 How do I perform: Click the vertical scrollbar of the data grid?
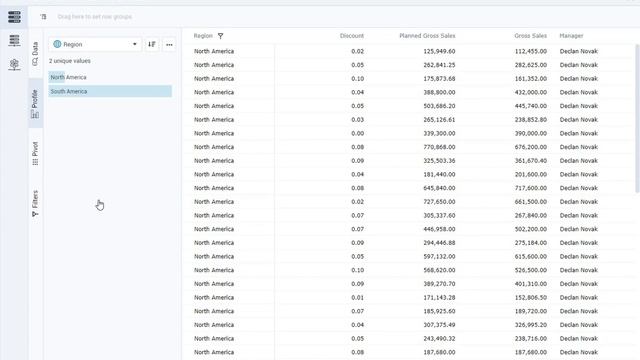point(637,118)
